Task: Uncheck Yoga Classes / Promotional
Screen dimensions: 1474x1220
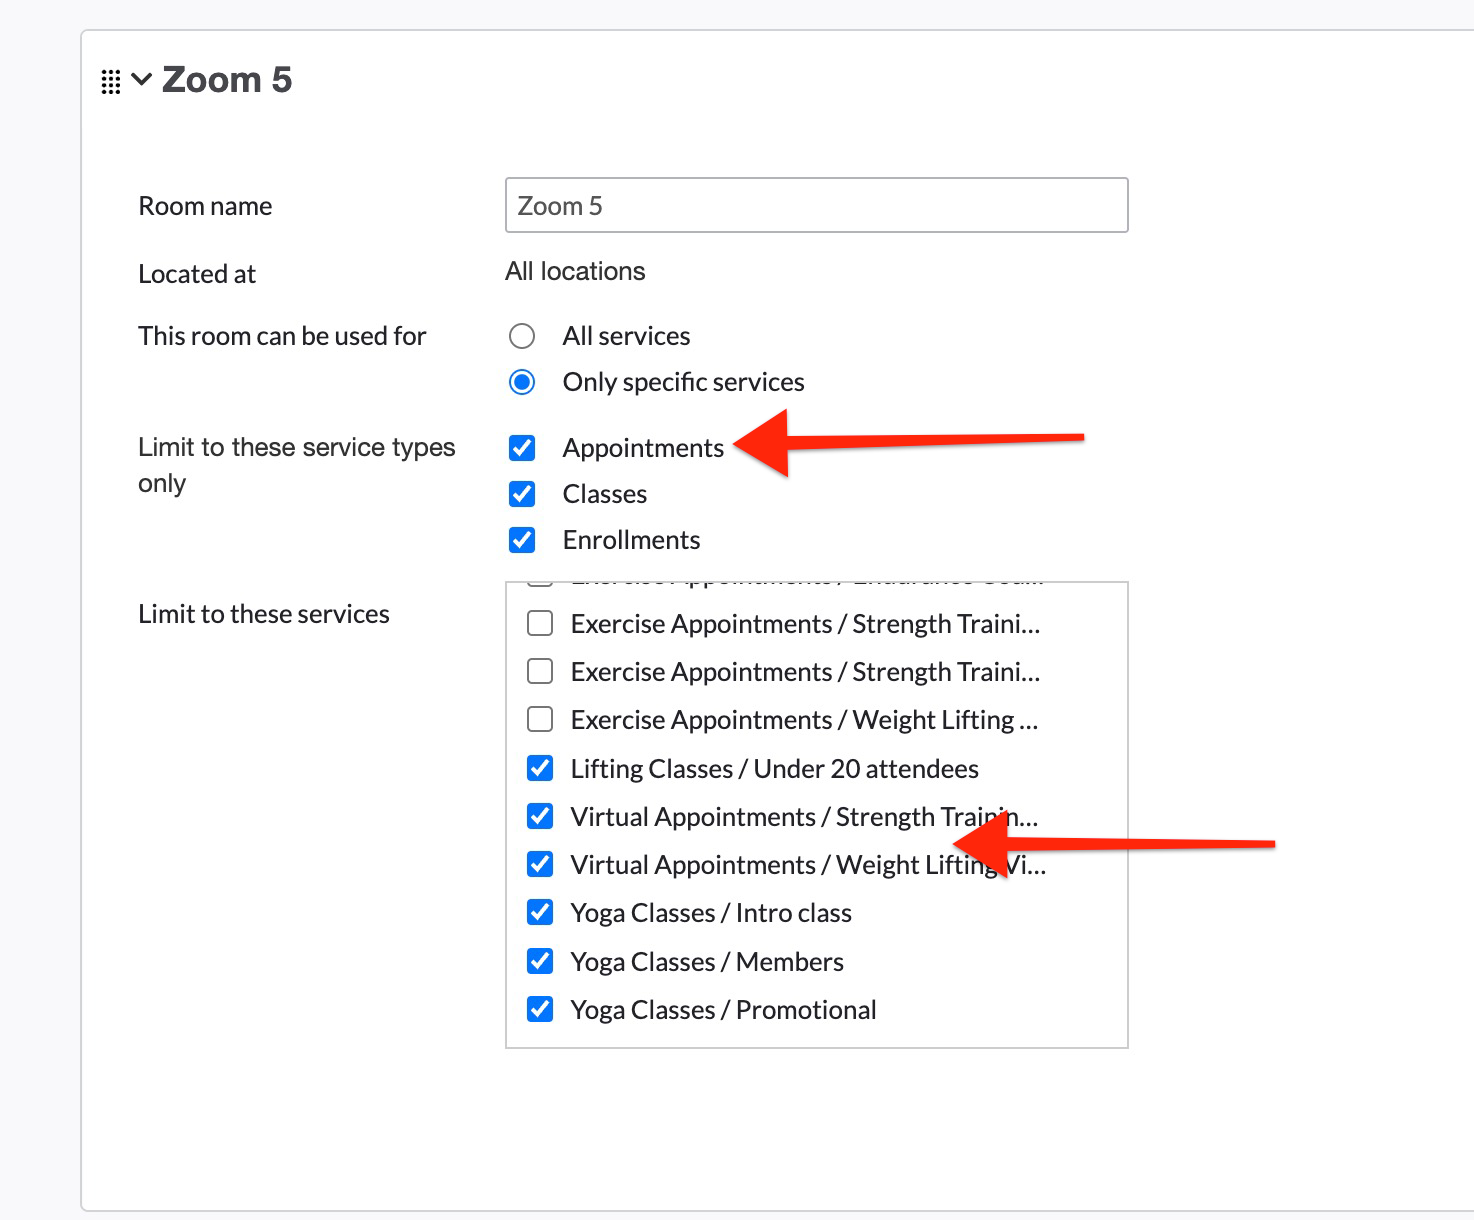Action: [540, 1009]
